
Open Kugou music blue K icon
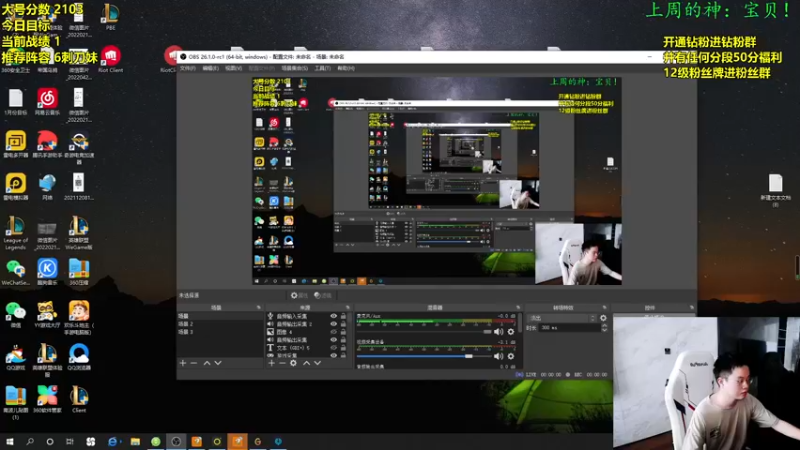coord(47,272)
